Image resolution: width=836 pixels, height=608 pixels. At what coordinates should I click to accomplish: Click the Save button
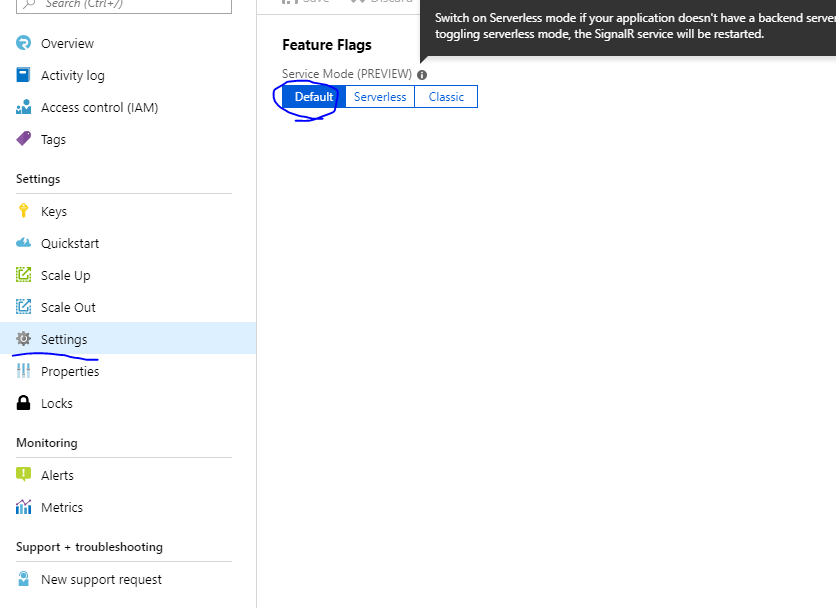[308, 3]
